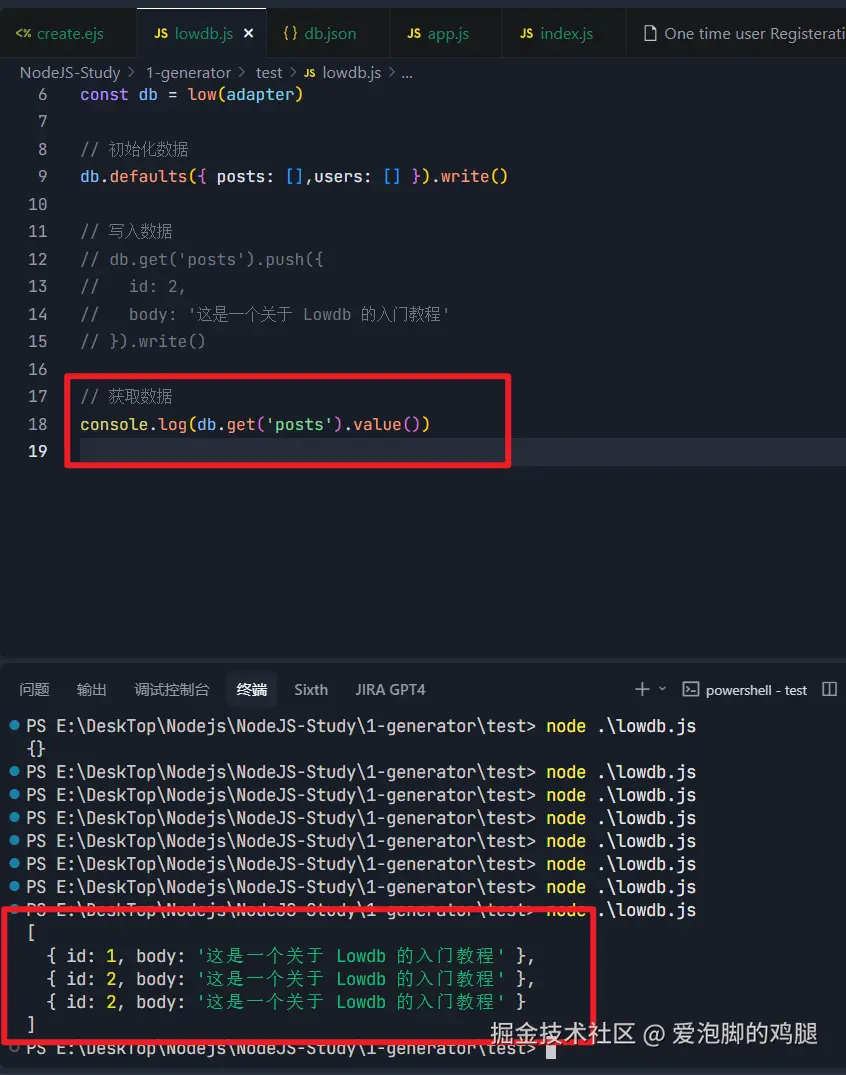Screen dimensions: 846x1075
Task: Split the terminal panel
Action: [x=830, y=689]
